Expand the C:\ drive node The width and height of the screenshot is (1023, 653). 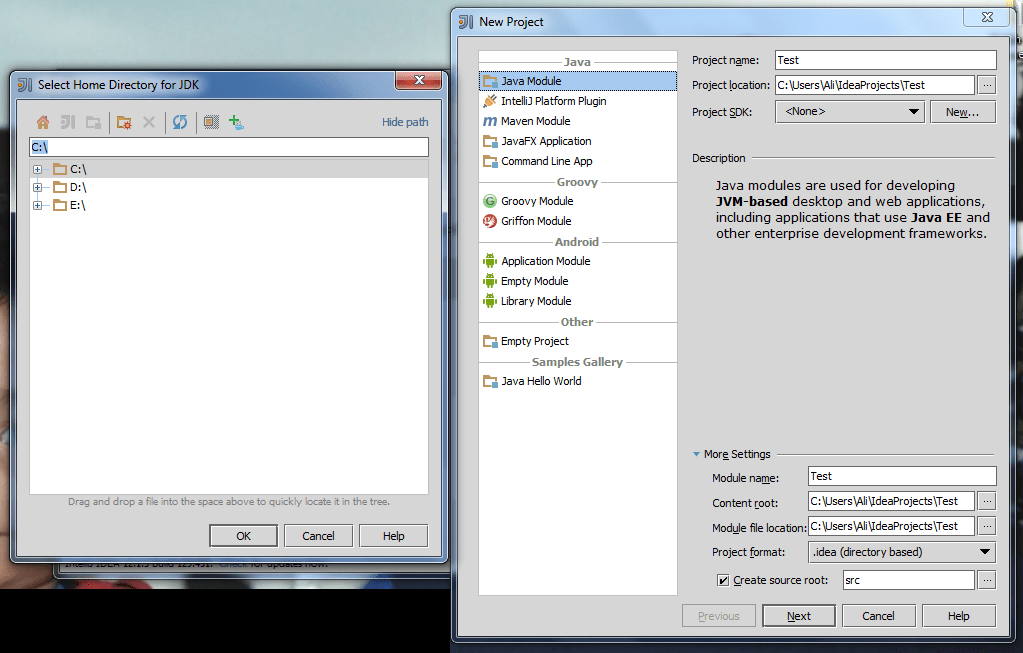point(38,169)
